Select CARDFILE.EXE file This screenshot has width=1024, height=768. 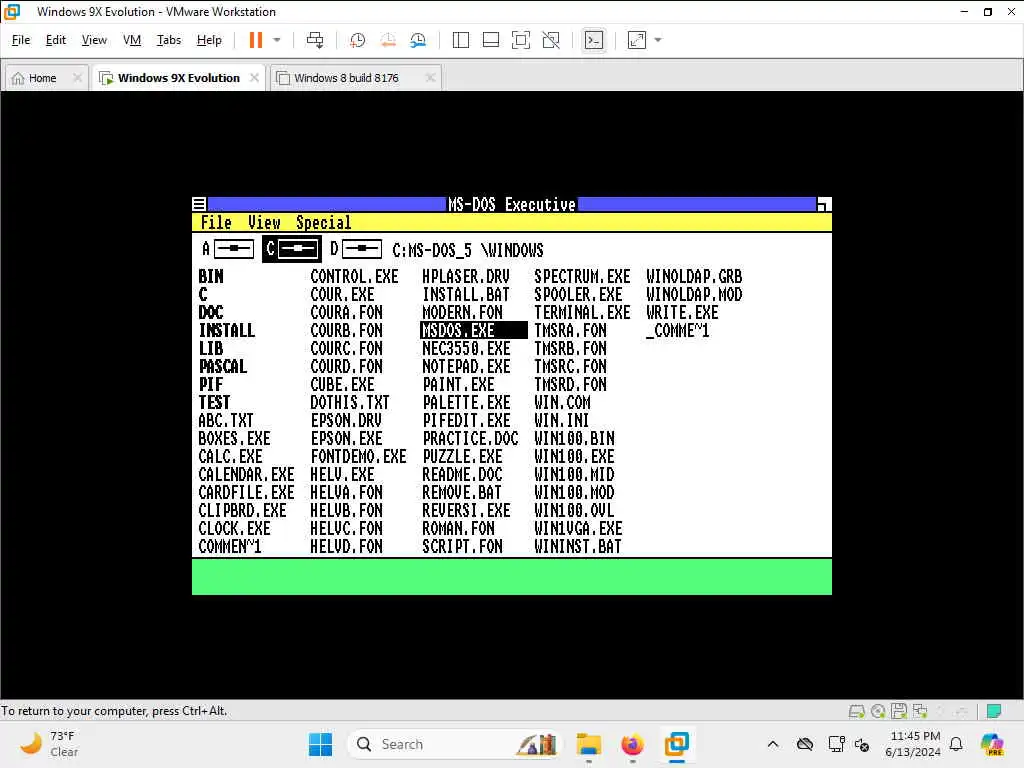246,492
